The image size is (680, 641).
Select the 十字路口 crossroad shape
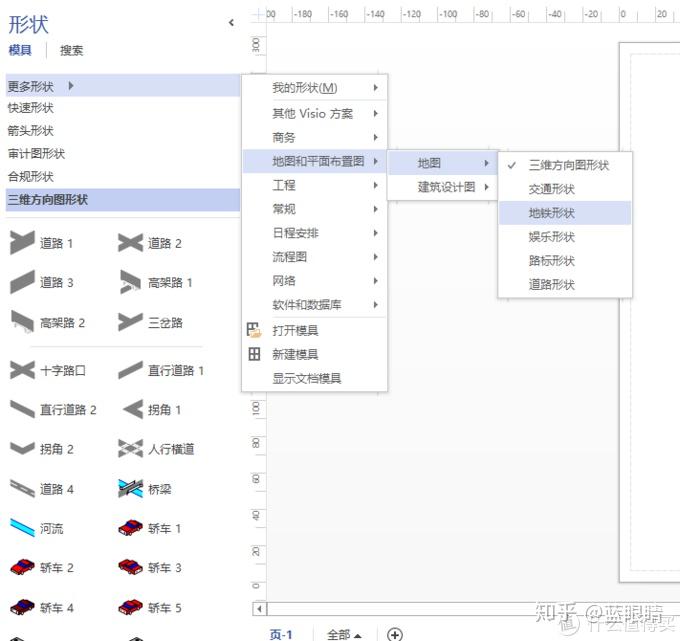click(48, 370)
